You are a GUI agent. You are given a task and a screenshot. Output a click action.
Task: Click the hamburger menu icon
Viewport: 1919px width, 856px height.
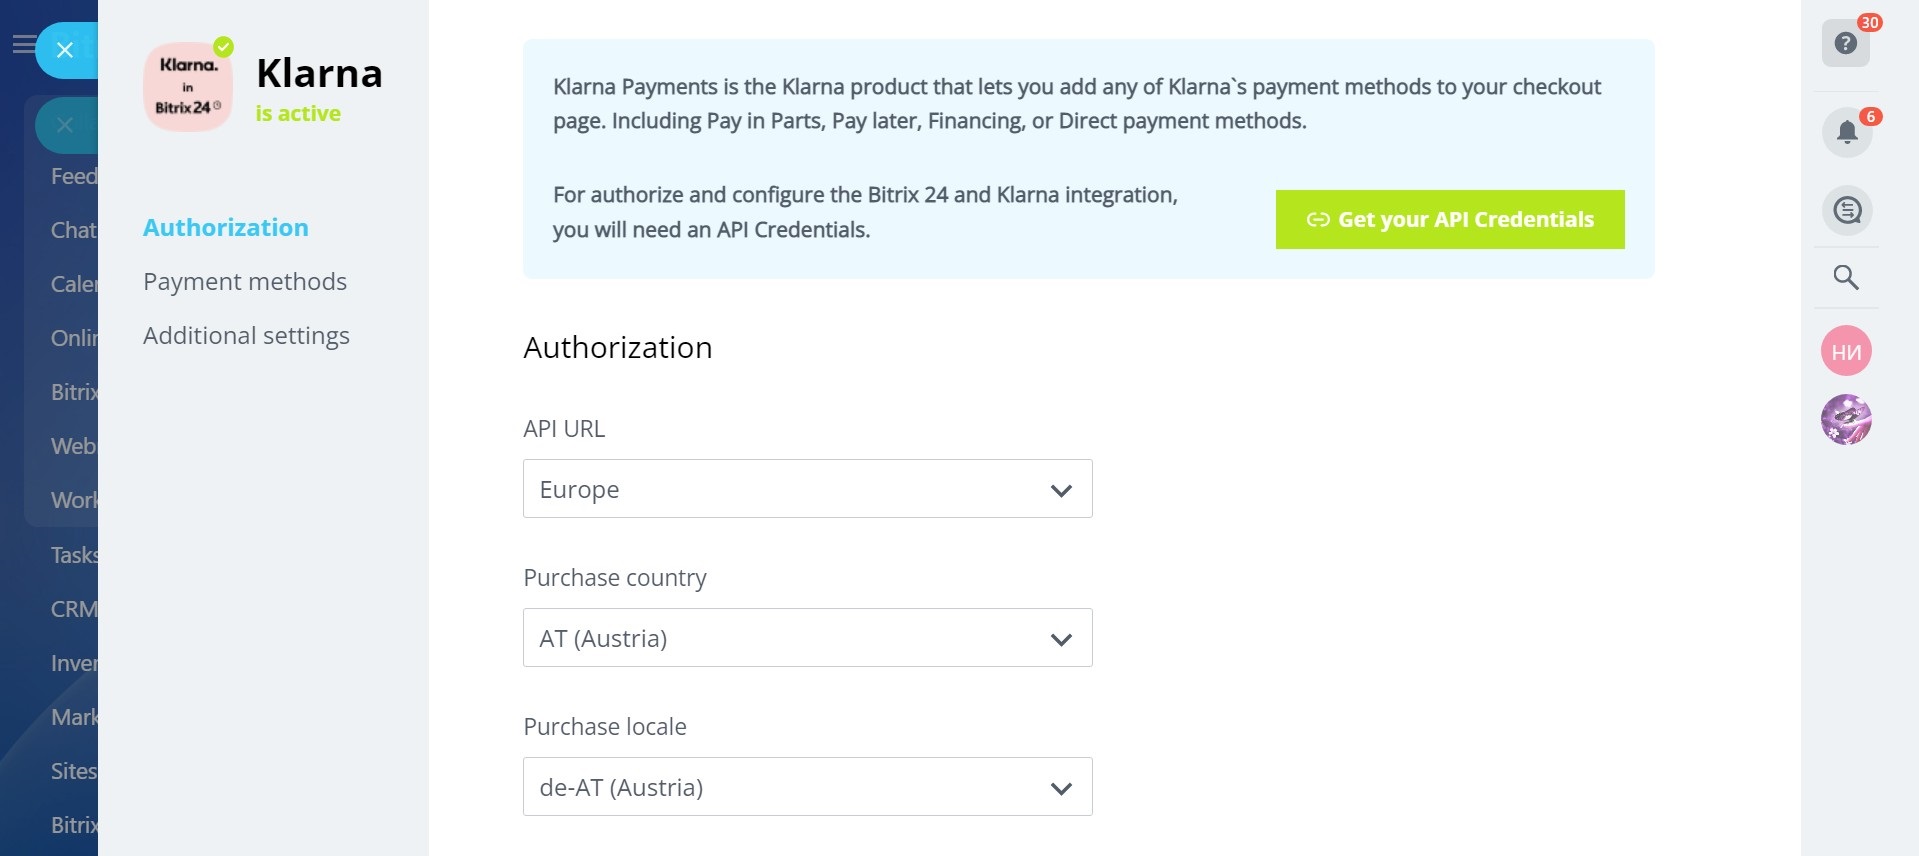[22, 45]
